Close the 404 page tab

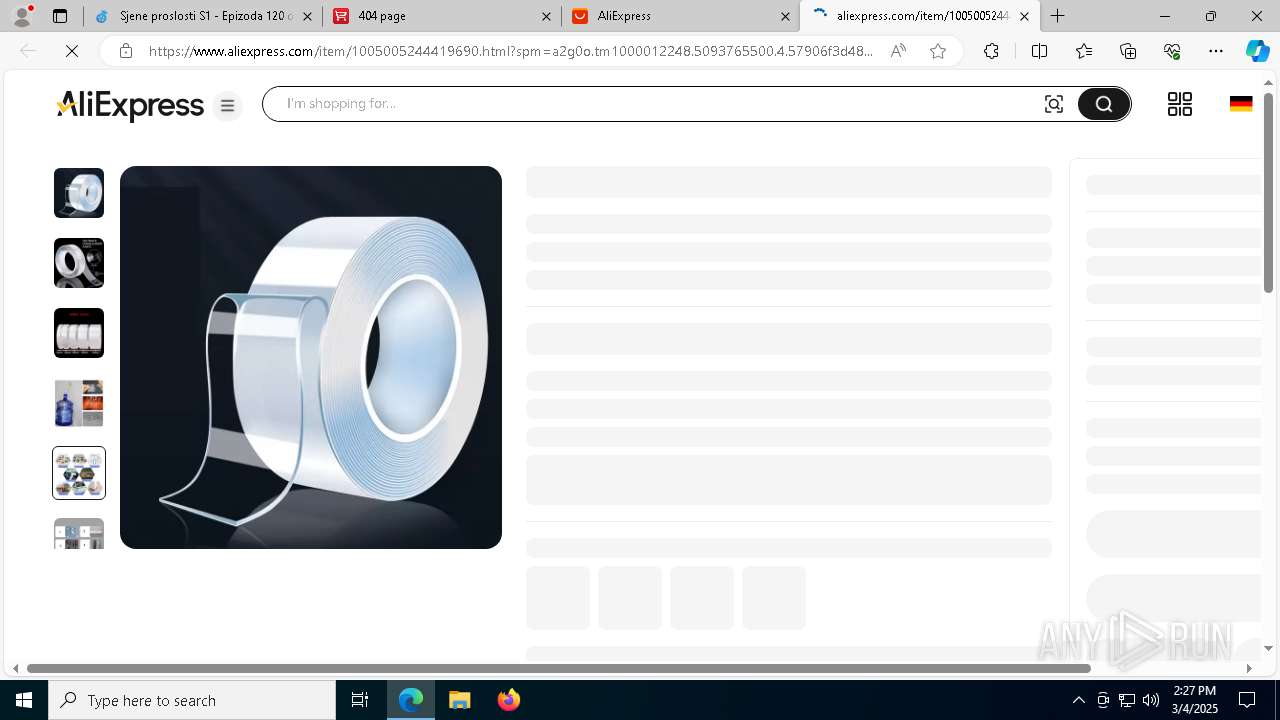point(546,16)
